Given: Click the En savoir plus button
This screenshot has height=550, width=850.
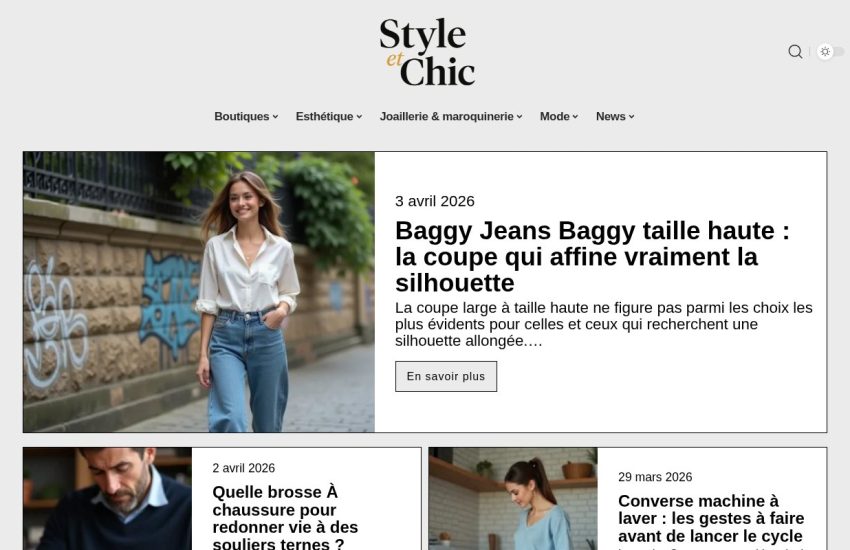Looking at the screenshot, I should pos(446,376).
